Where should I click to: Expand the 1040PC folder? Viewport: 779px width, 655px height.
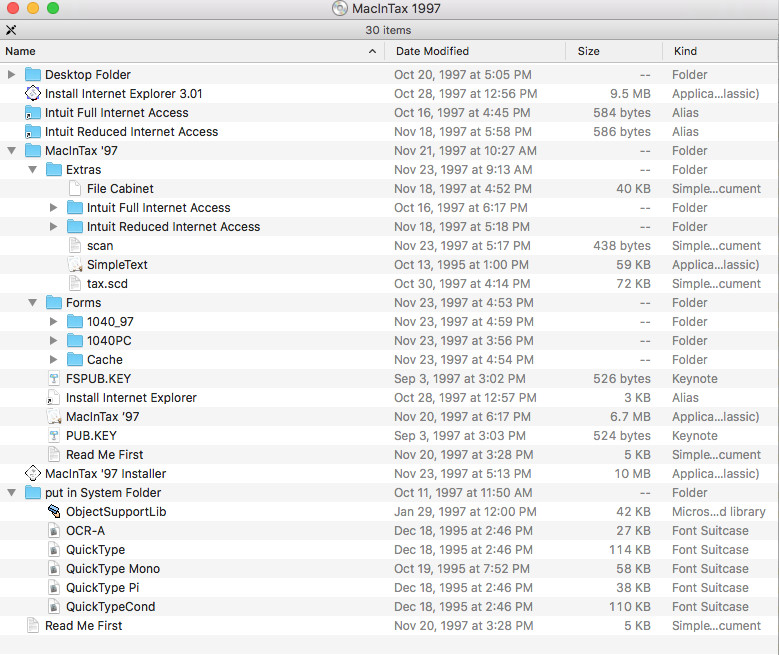(x=53, y=340)
